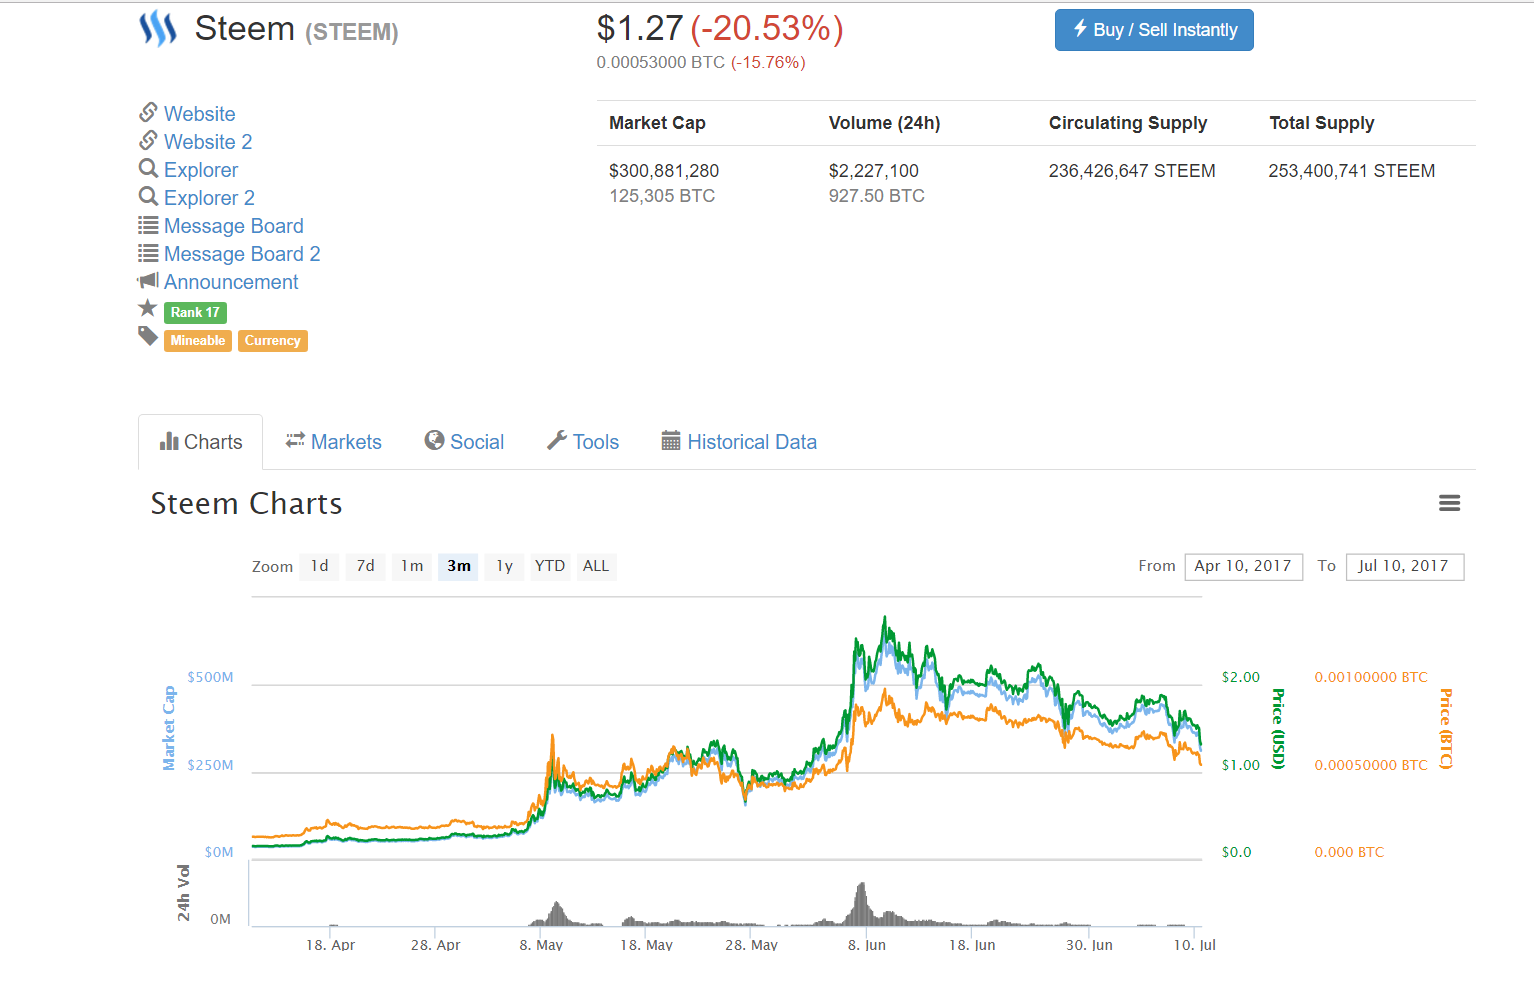
Task: Click the Steem Charts heading
Action: (x=246, y=503)
